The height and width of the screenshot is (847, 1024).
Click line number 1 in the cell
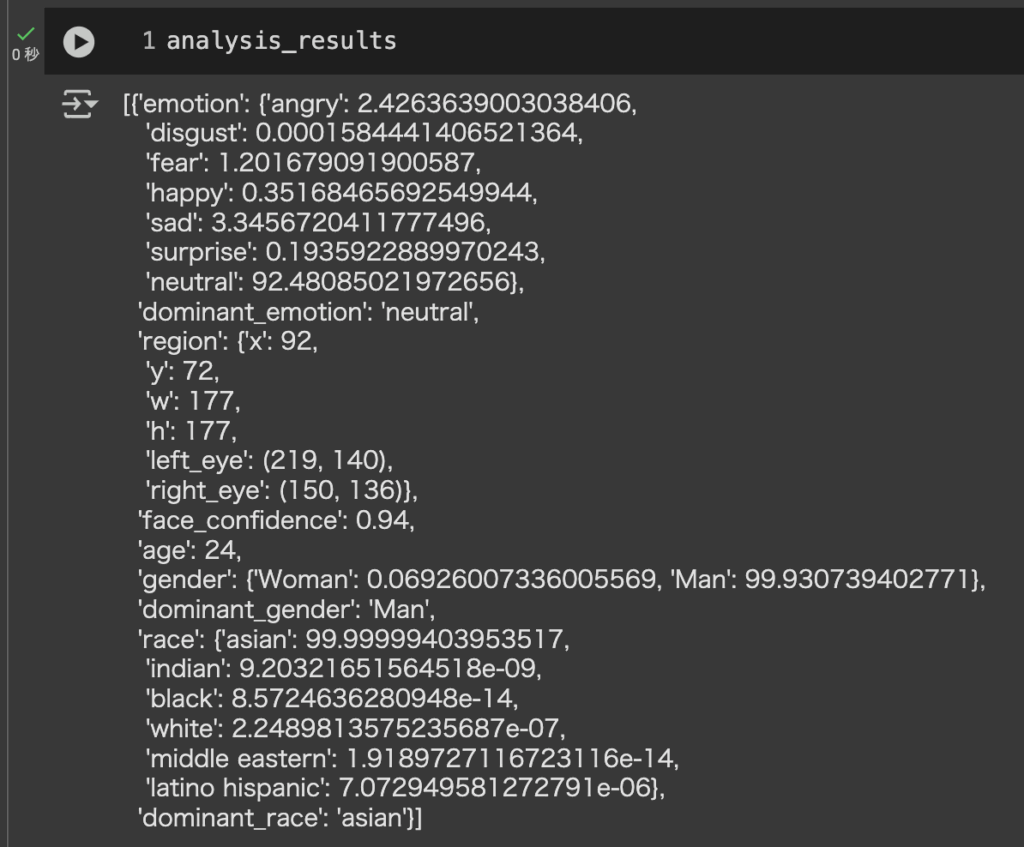[148, 41]
